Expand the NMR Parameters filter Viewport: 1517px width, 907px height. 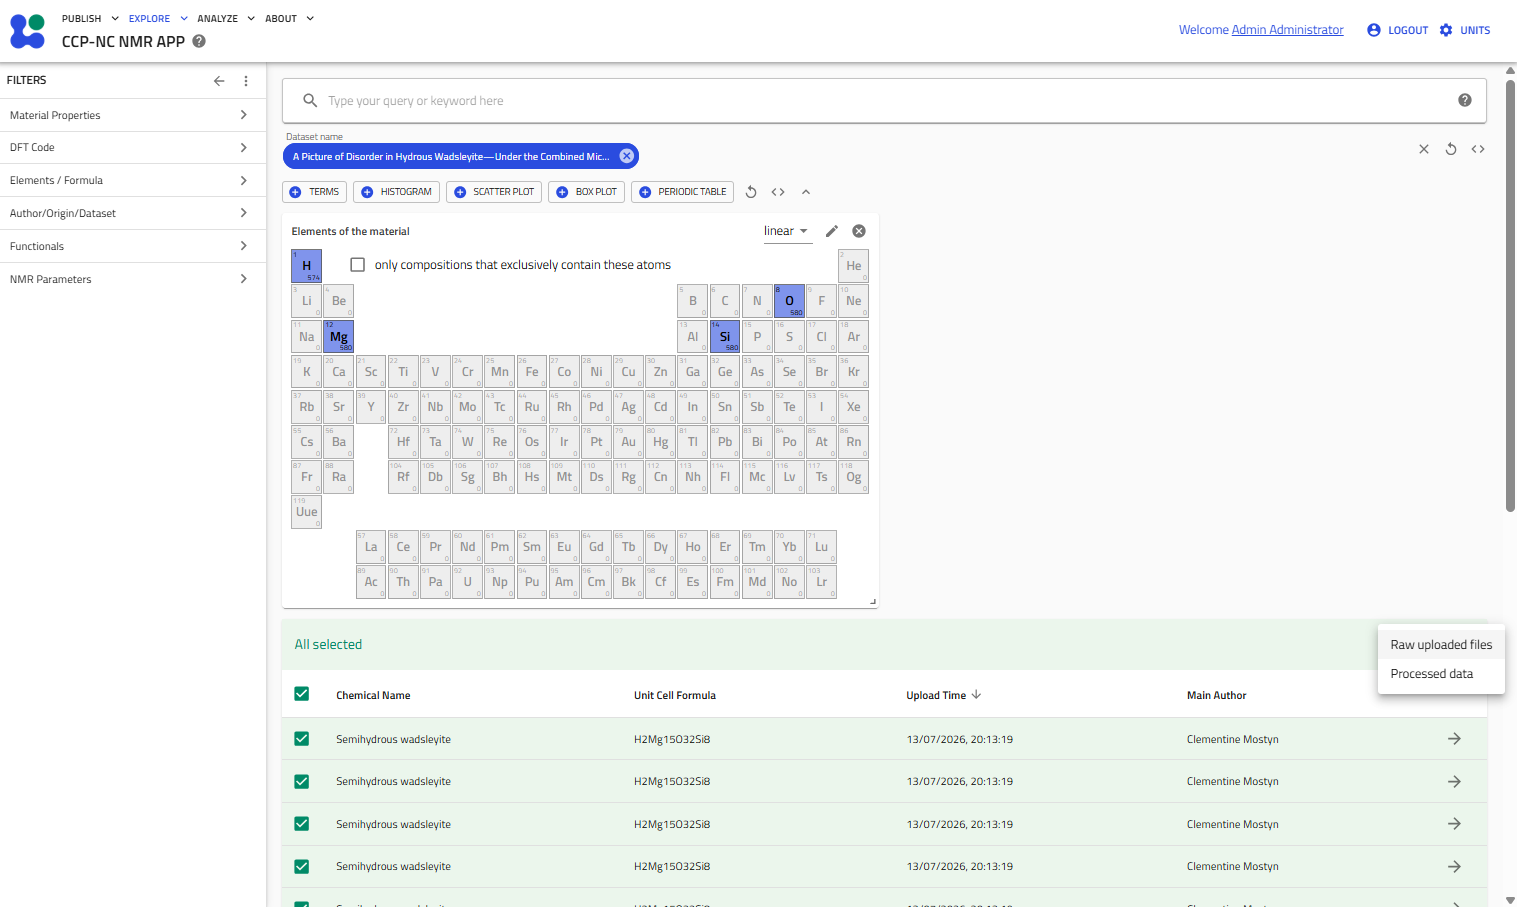[x=133, y=279]
